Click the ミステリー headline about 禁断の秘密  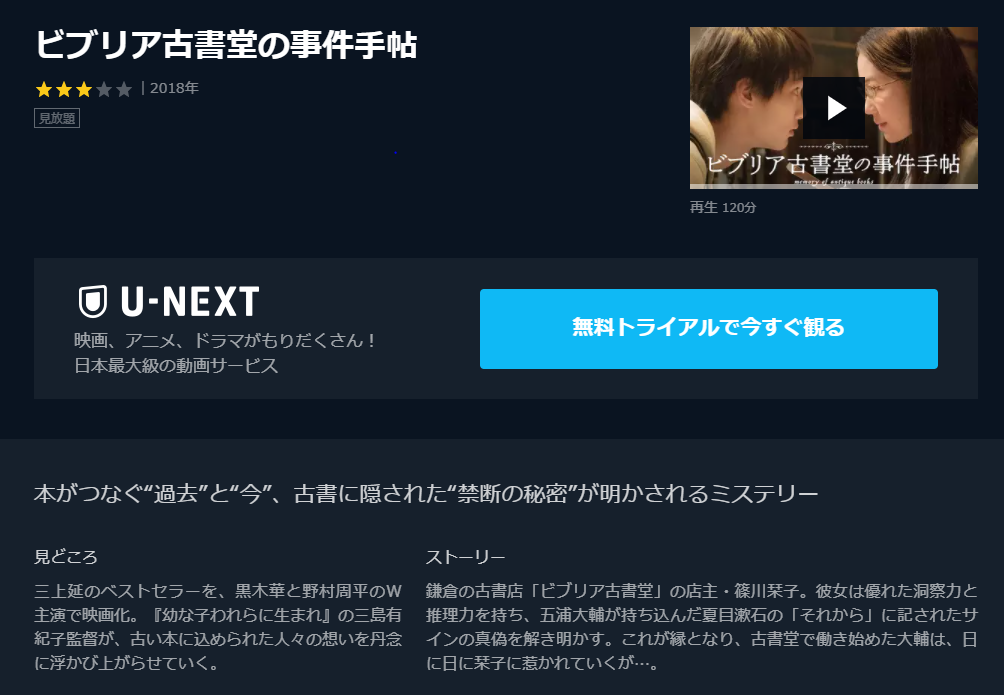(426, 494)
